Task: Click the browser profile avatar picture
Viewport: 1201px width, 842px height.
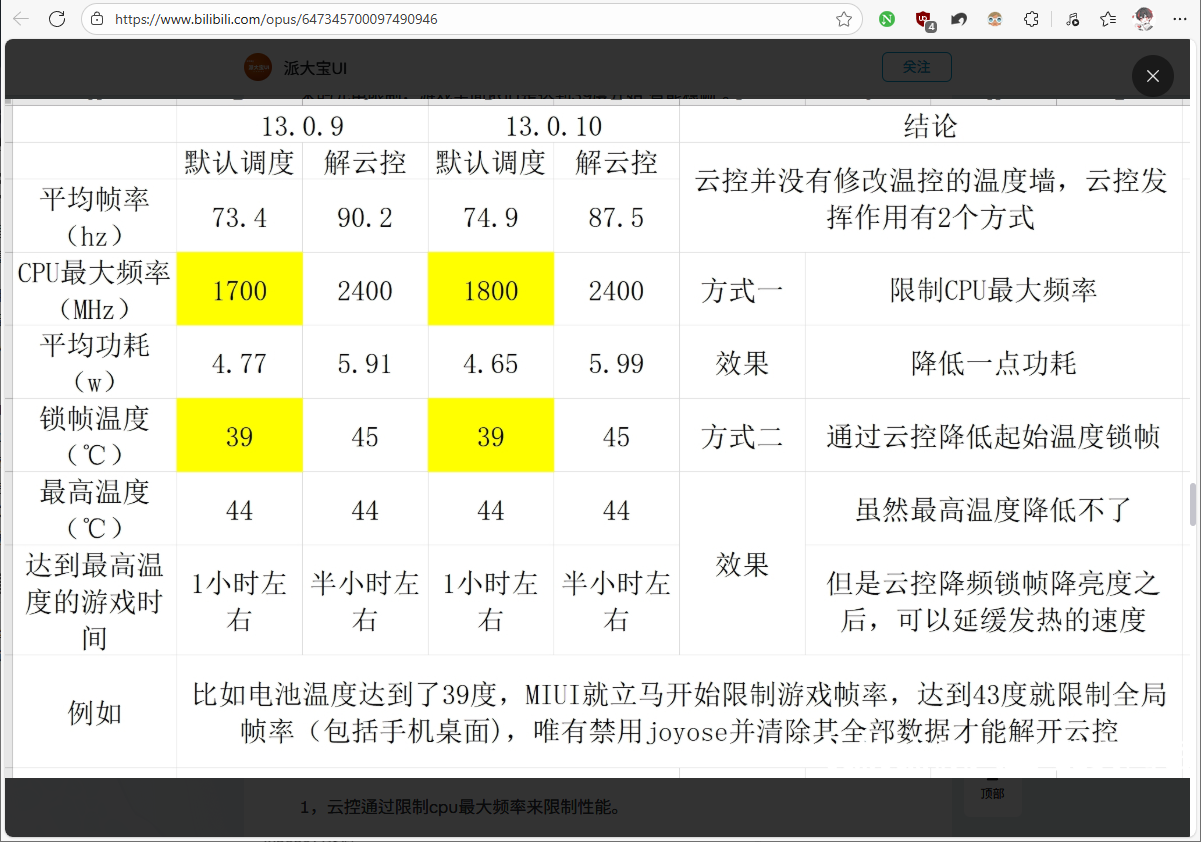Action: tap(1143, 19)
